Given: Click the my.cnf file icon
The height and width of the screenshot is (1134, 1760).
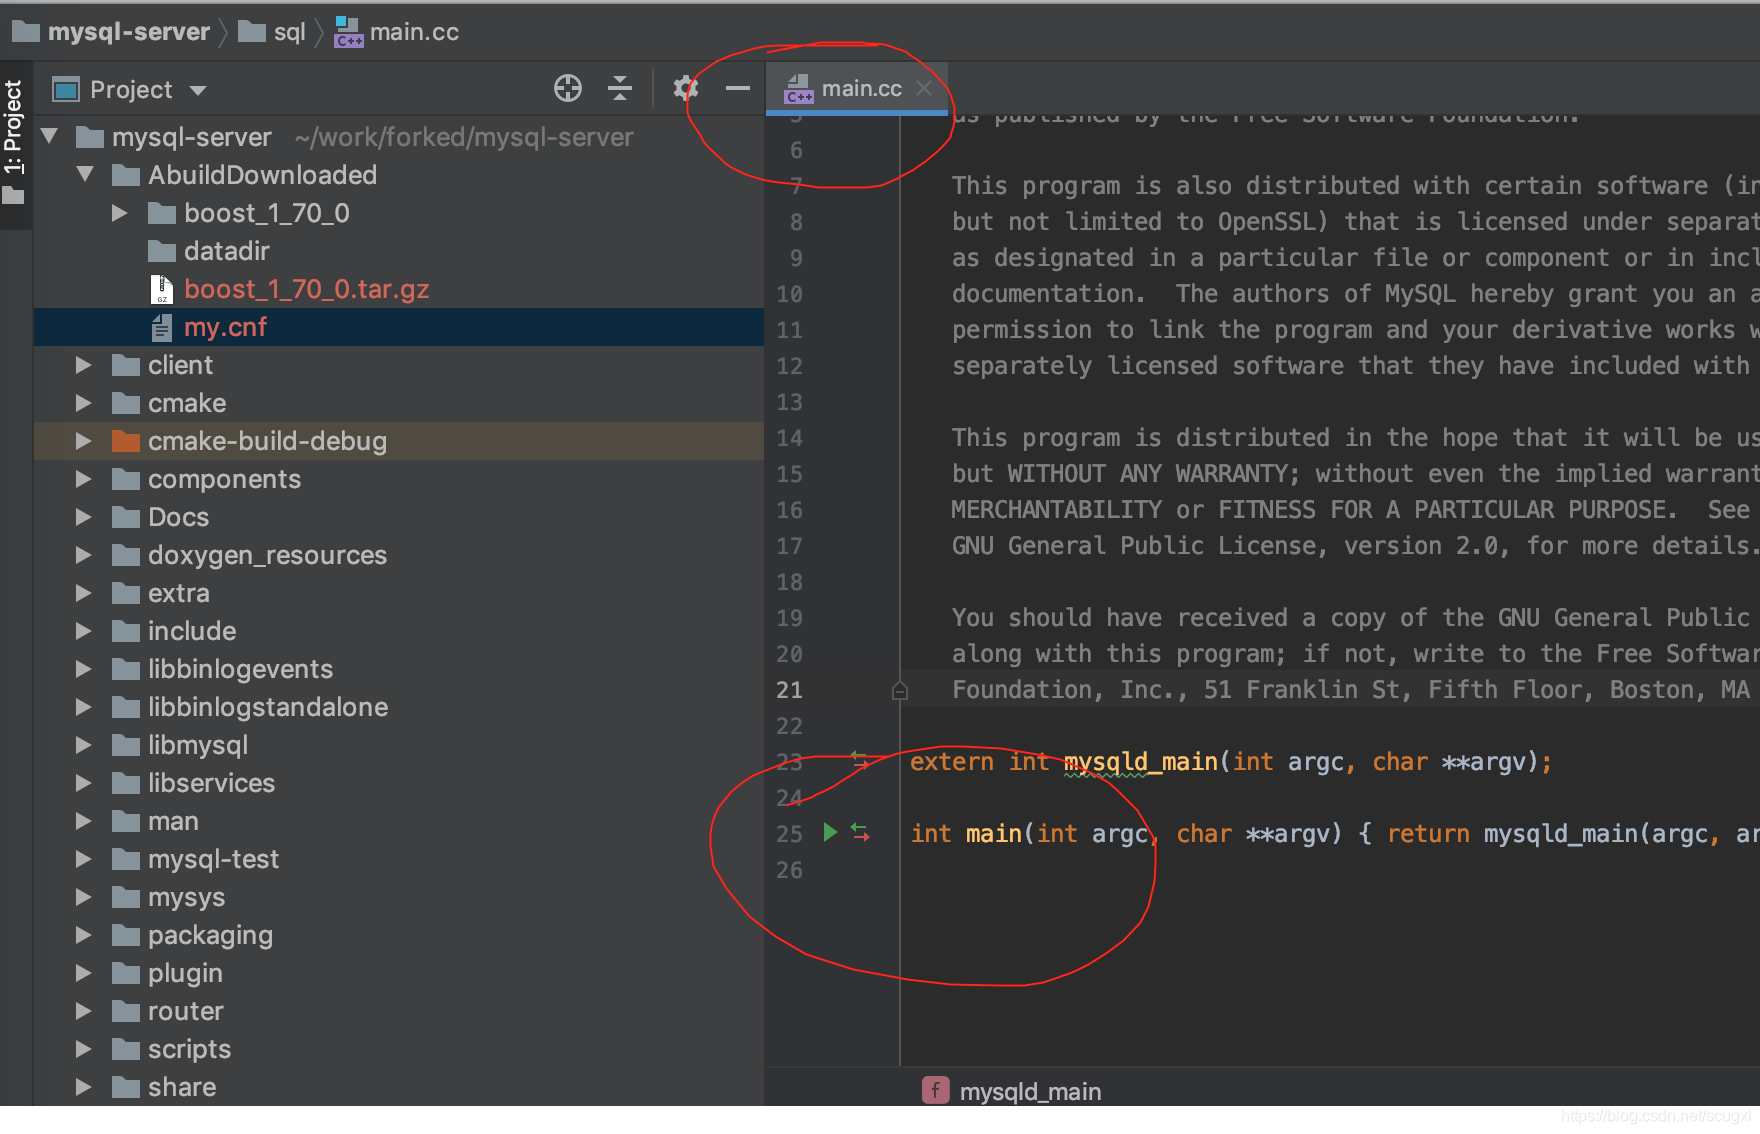Looking at the screenshot, I should coord(161,327).
